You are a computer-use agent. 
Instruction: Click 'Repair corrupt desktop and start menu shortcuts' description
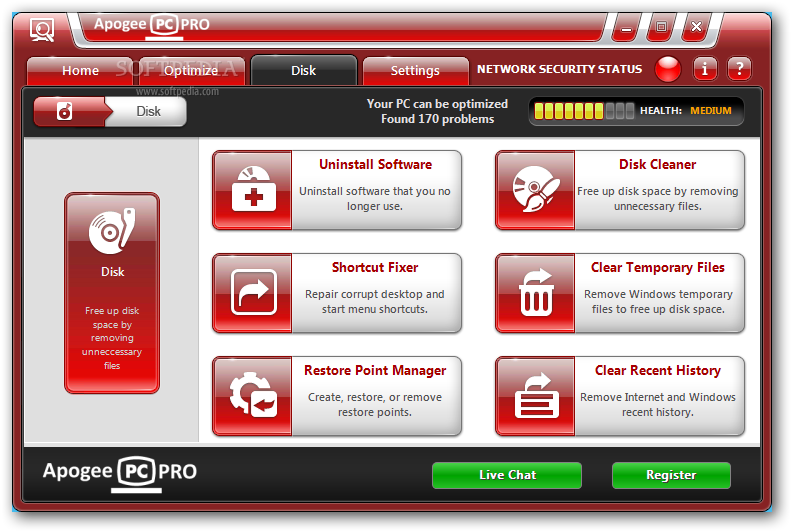click(x=375, y=302)
